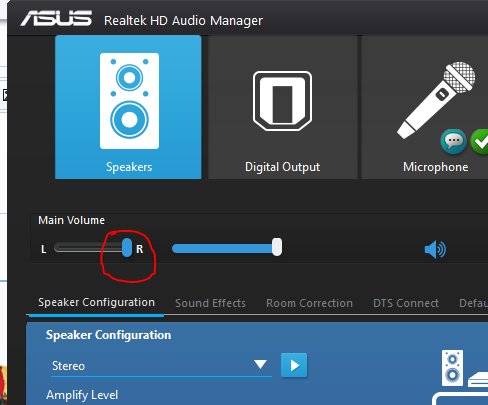The height and width of the screenshot is (405, 488).
Task: Click the Realtek HD Audio Manager title
Action: 183,21
